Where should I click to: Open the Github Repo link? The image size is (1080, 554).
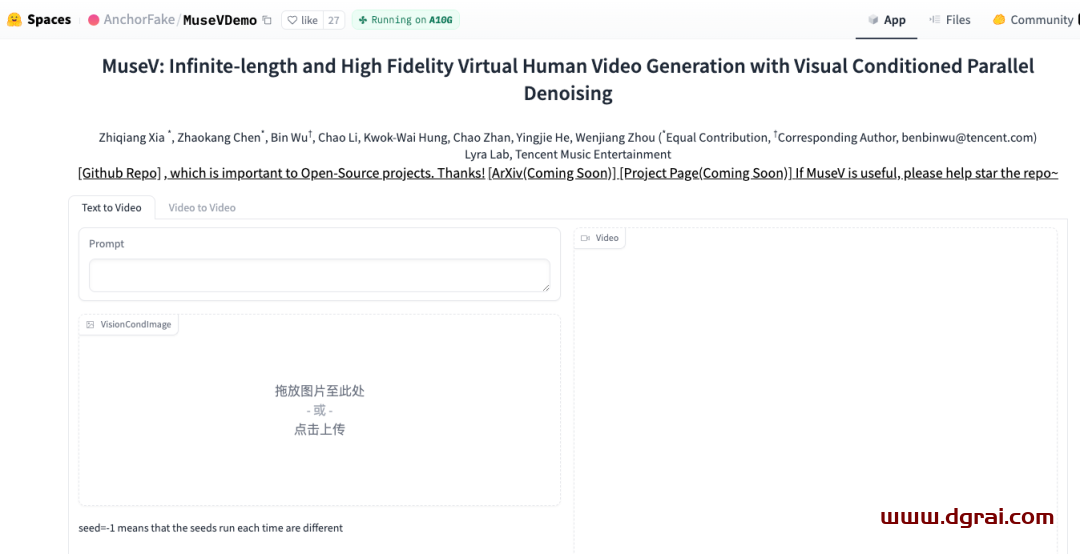[120, 173]
